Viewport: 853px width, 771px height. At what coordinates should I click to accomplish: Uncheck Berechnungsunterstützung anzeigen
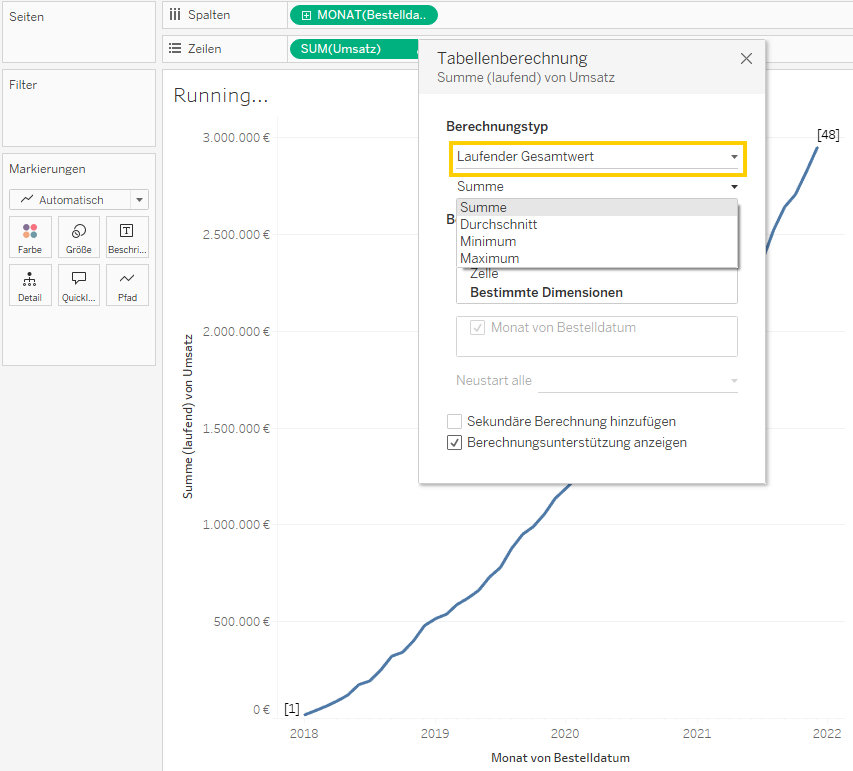pos(455,442)
